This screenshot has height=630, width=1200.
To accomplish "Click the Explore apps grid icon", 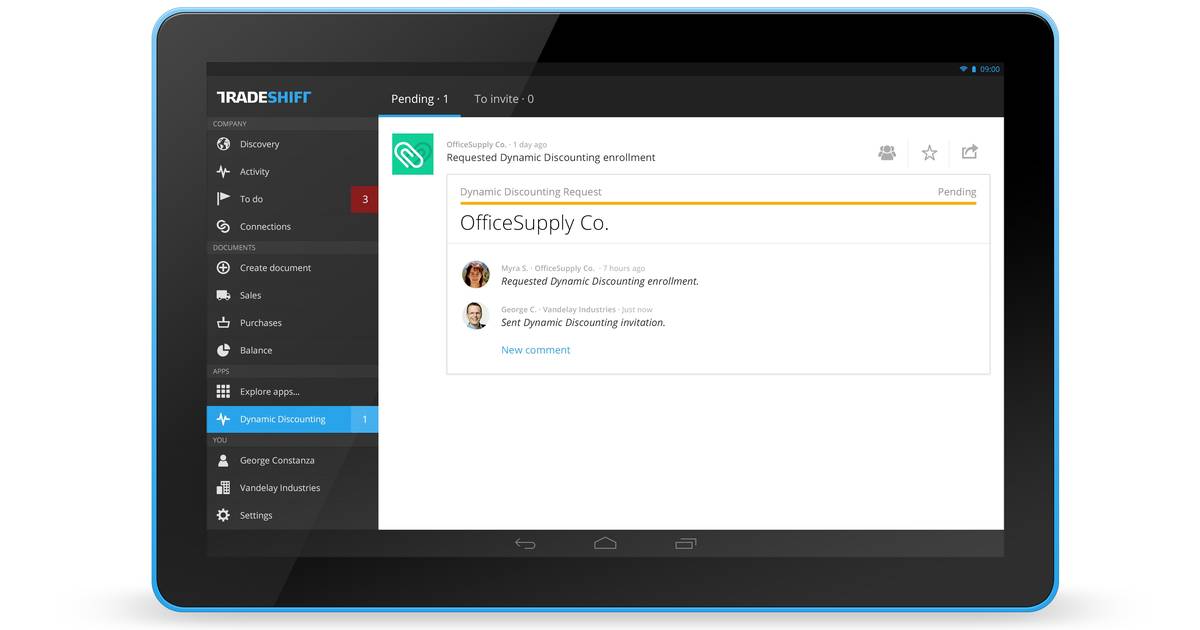I will click(x=223, y=392).
